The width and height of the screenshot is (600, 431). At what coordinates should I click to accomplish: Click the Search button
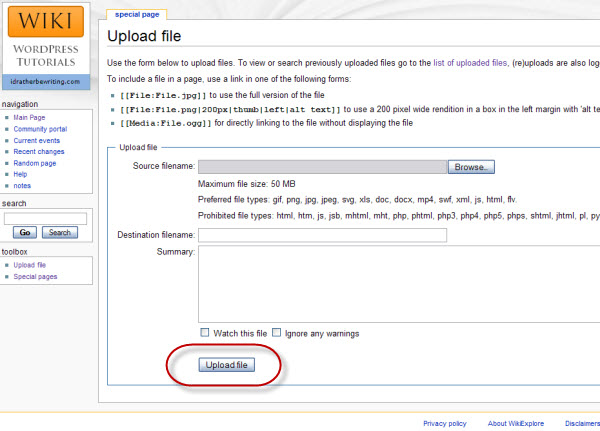pyautogui.click(x=60, y=232)
